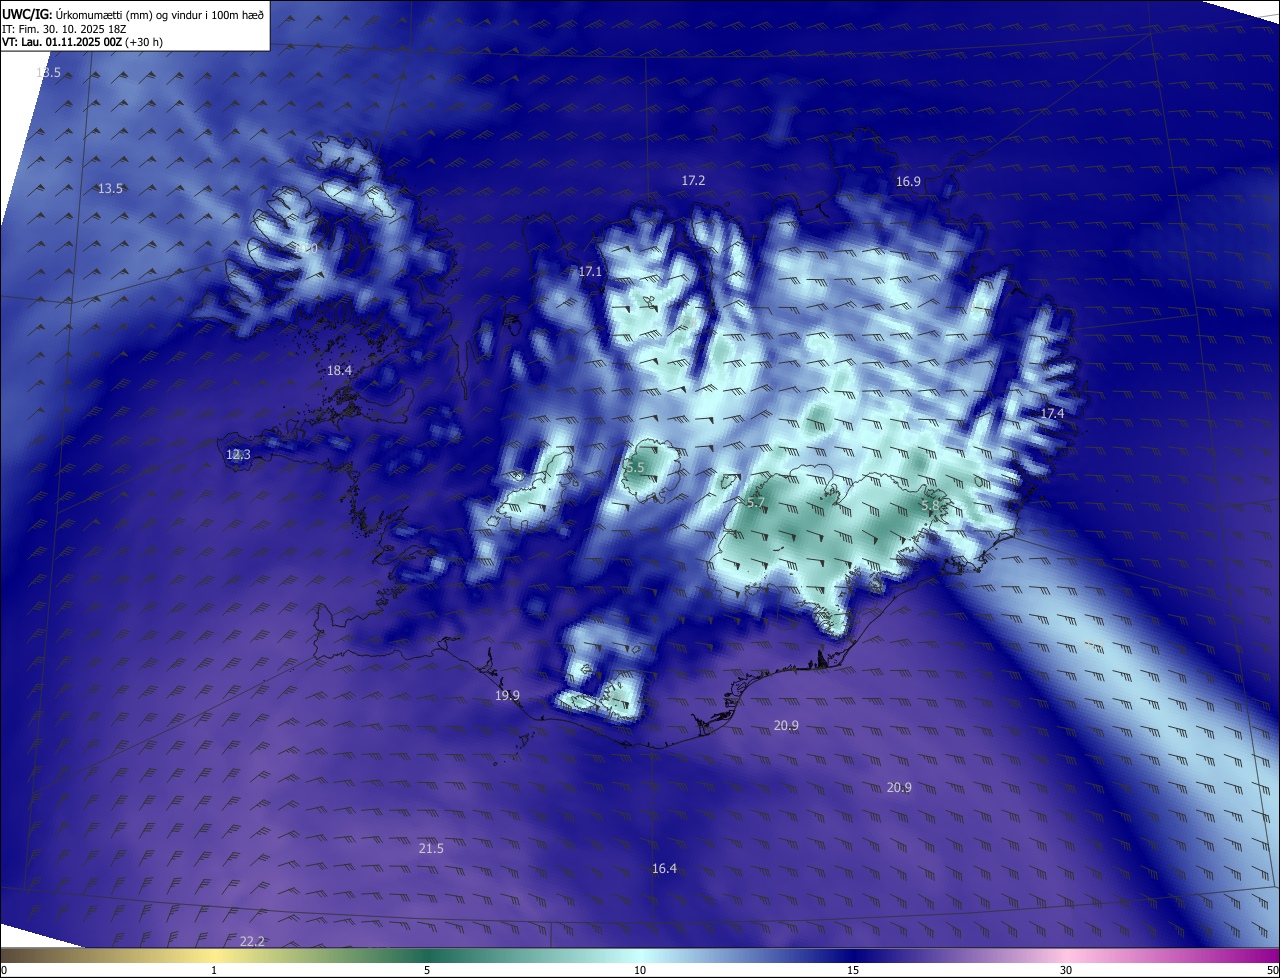Click the UWC/IG Úrkomumætti title line
Image resolution: width=1280 pixels, height=978 pixels.
click(133, 15)
